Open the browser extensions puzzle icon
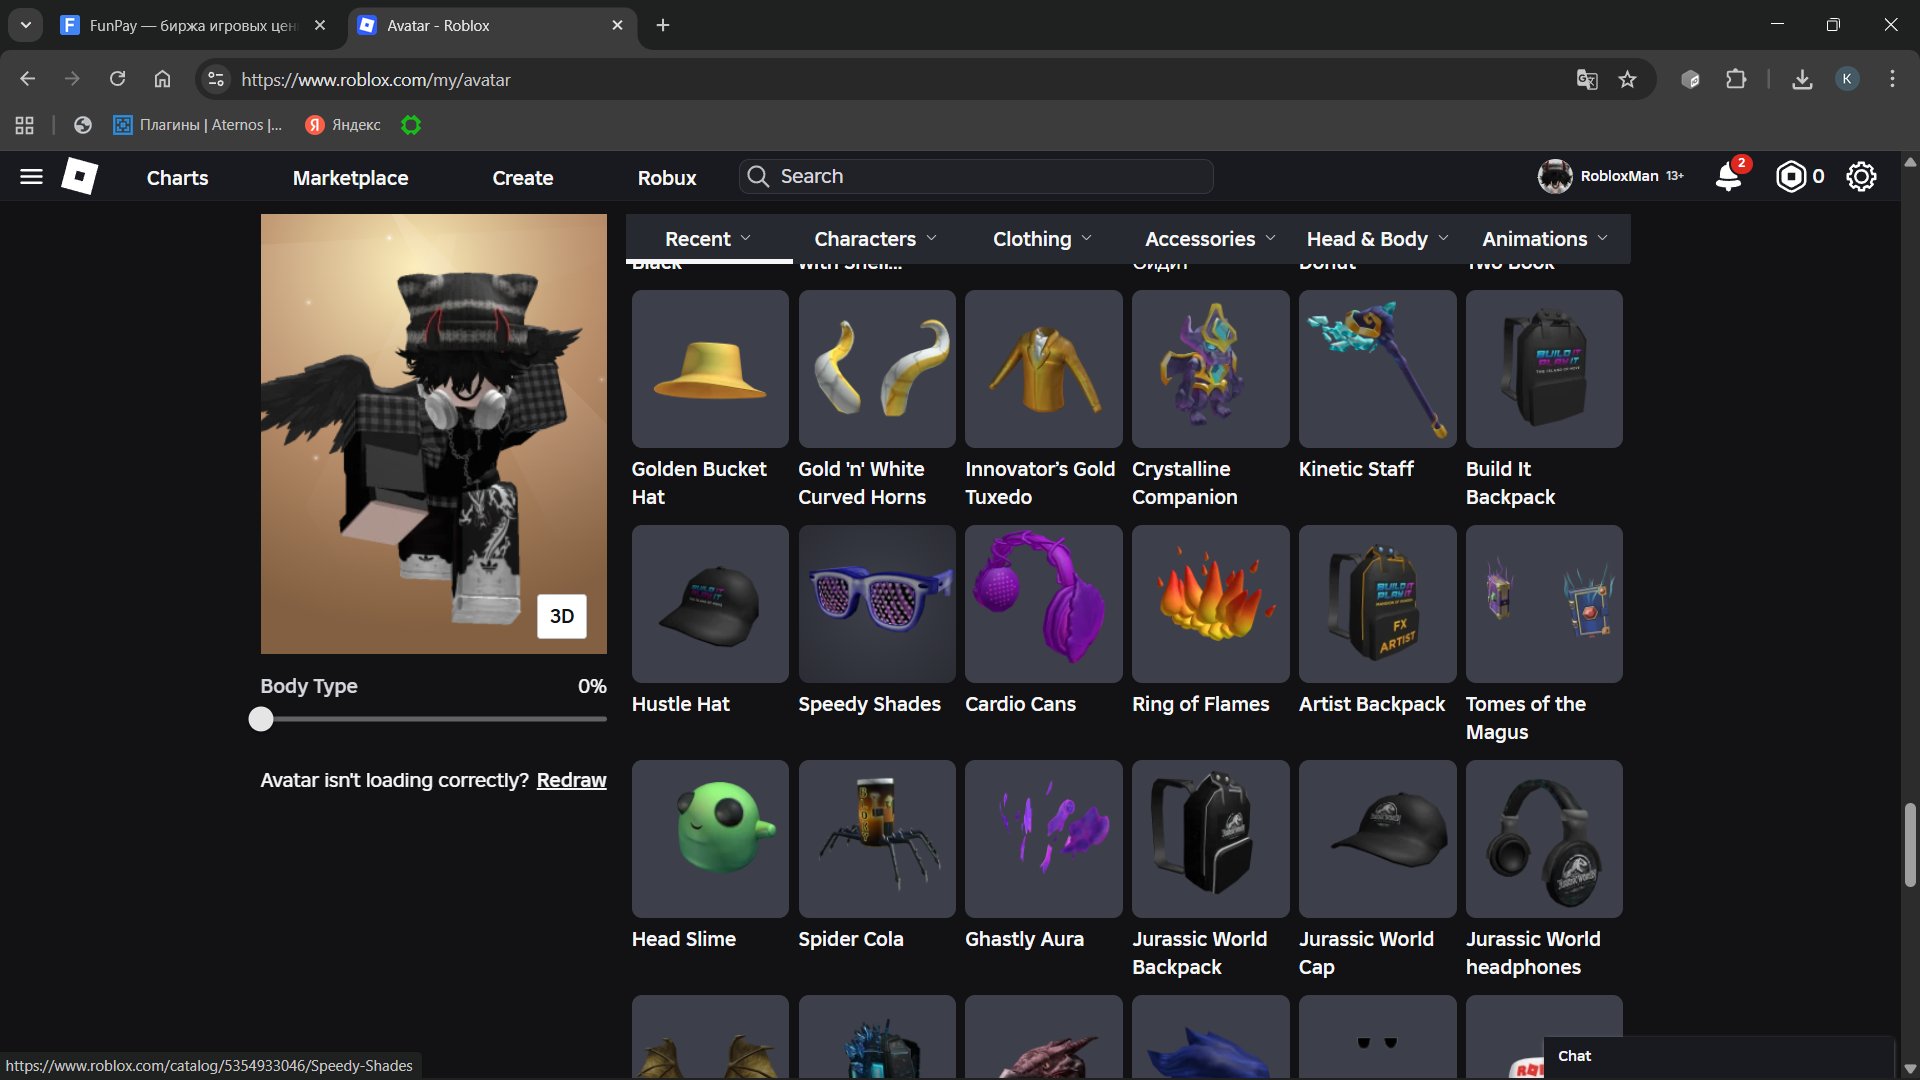The image size is (1920, 1080). [1737, 79]
